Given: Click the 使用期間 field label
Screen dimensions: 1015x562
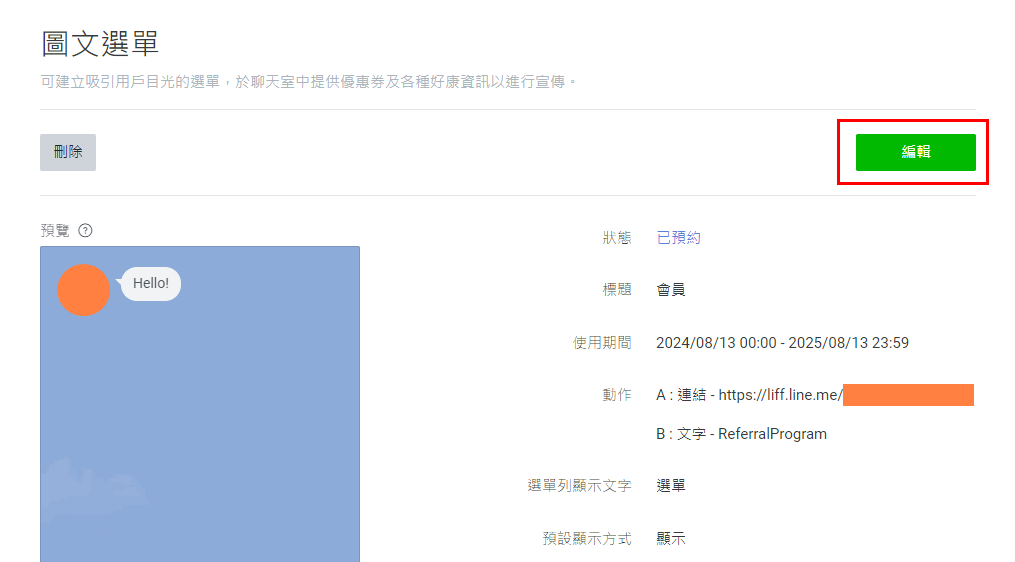Looking at the screenshot, I should click(x=602, y=343).
